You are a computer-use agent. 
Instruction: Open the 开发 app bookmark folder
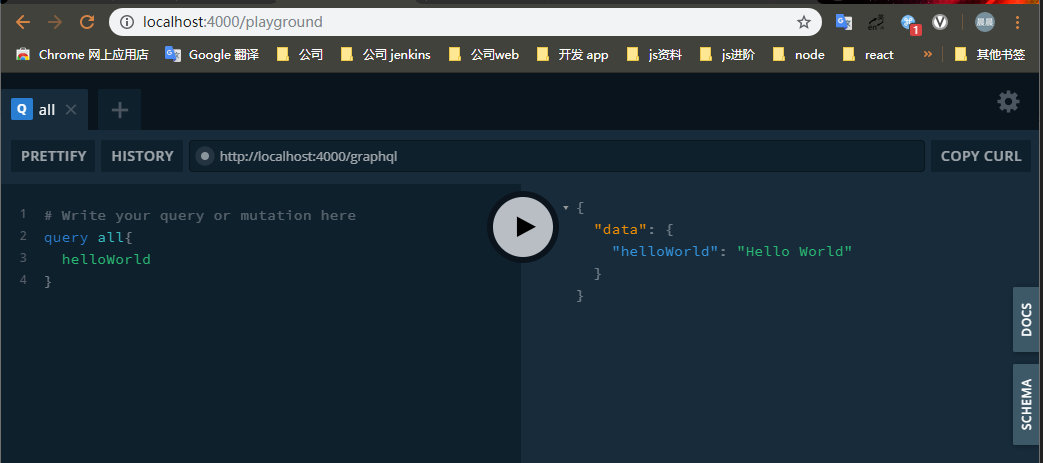click(572, 55)
